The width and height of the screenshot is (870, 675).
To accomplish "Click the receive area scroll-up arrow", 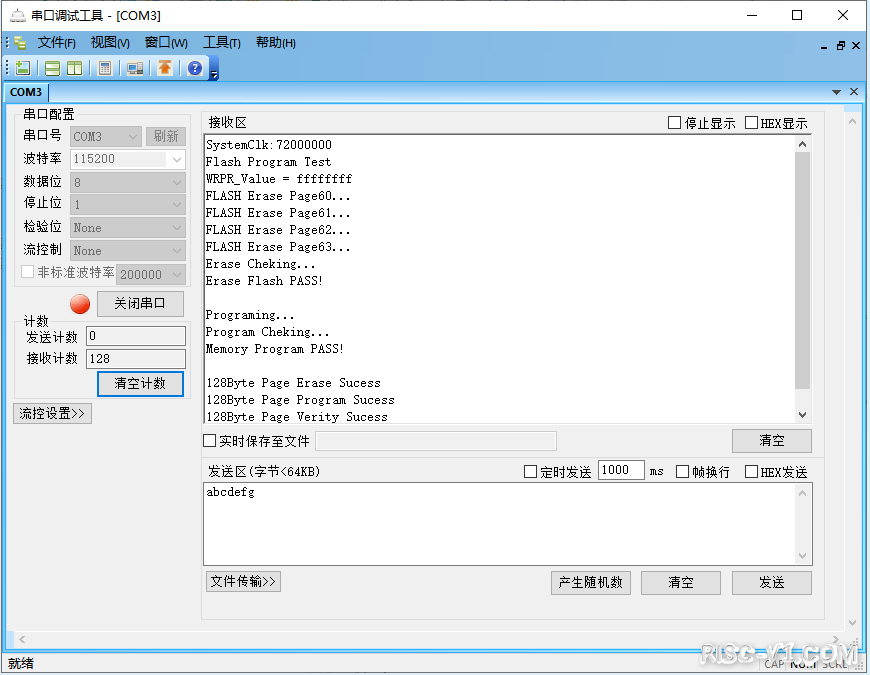I will [x=802, y=144].
